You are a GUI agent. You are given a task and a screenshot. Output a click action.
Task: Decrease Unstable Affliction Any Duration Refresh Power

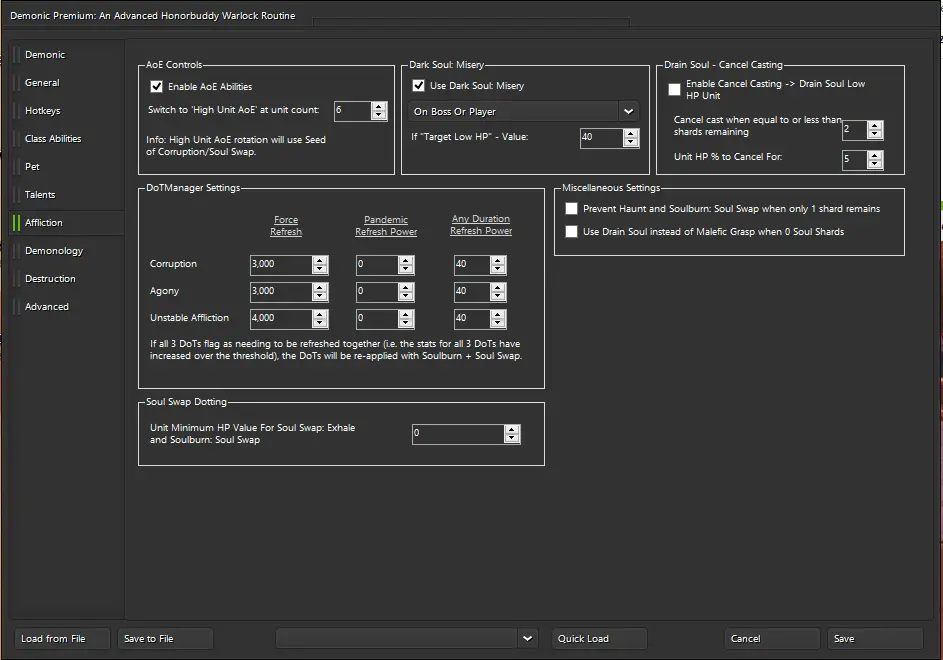point(497,322)
